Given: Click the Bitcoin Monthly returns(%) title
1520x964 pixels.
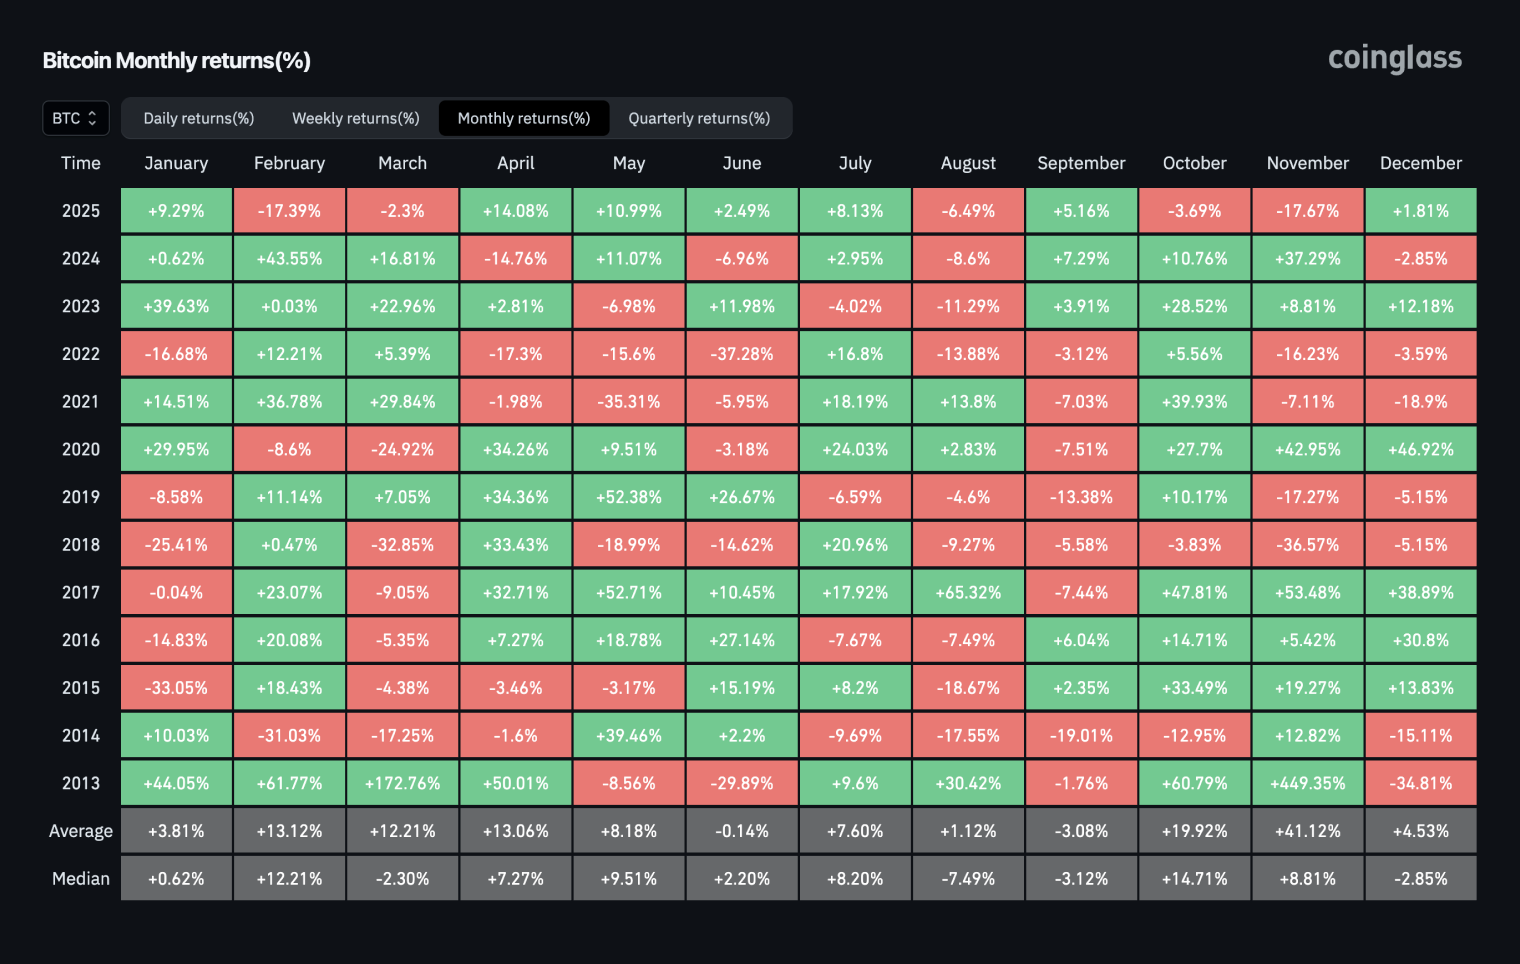Looking at the screenshot, I should 176,61.
